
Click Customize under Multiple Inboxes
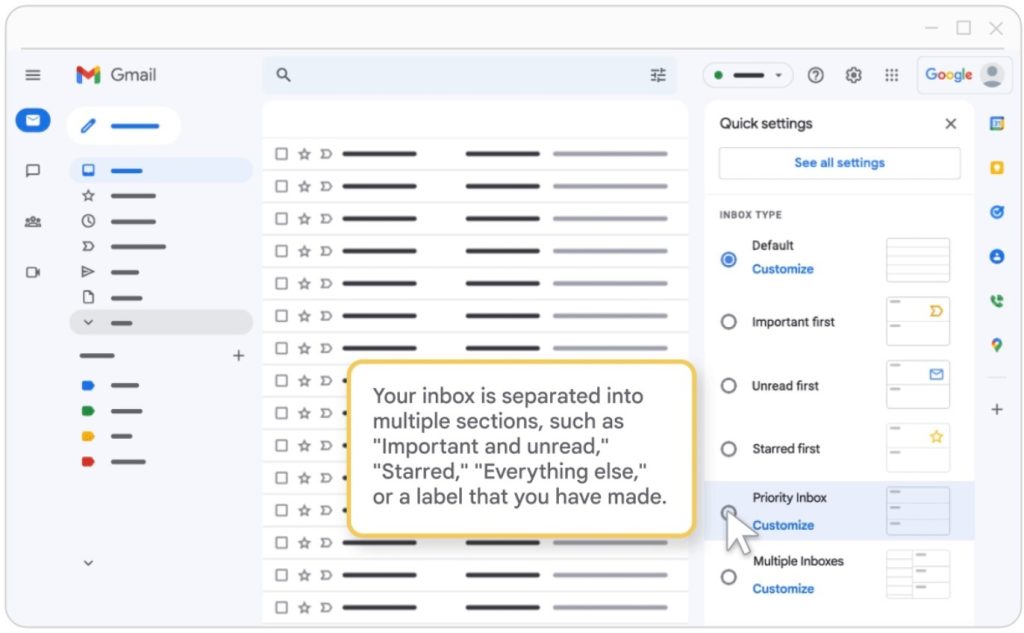(783, 589)
